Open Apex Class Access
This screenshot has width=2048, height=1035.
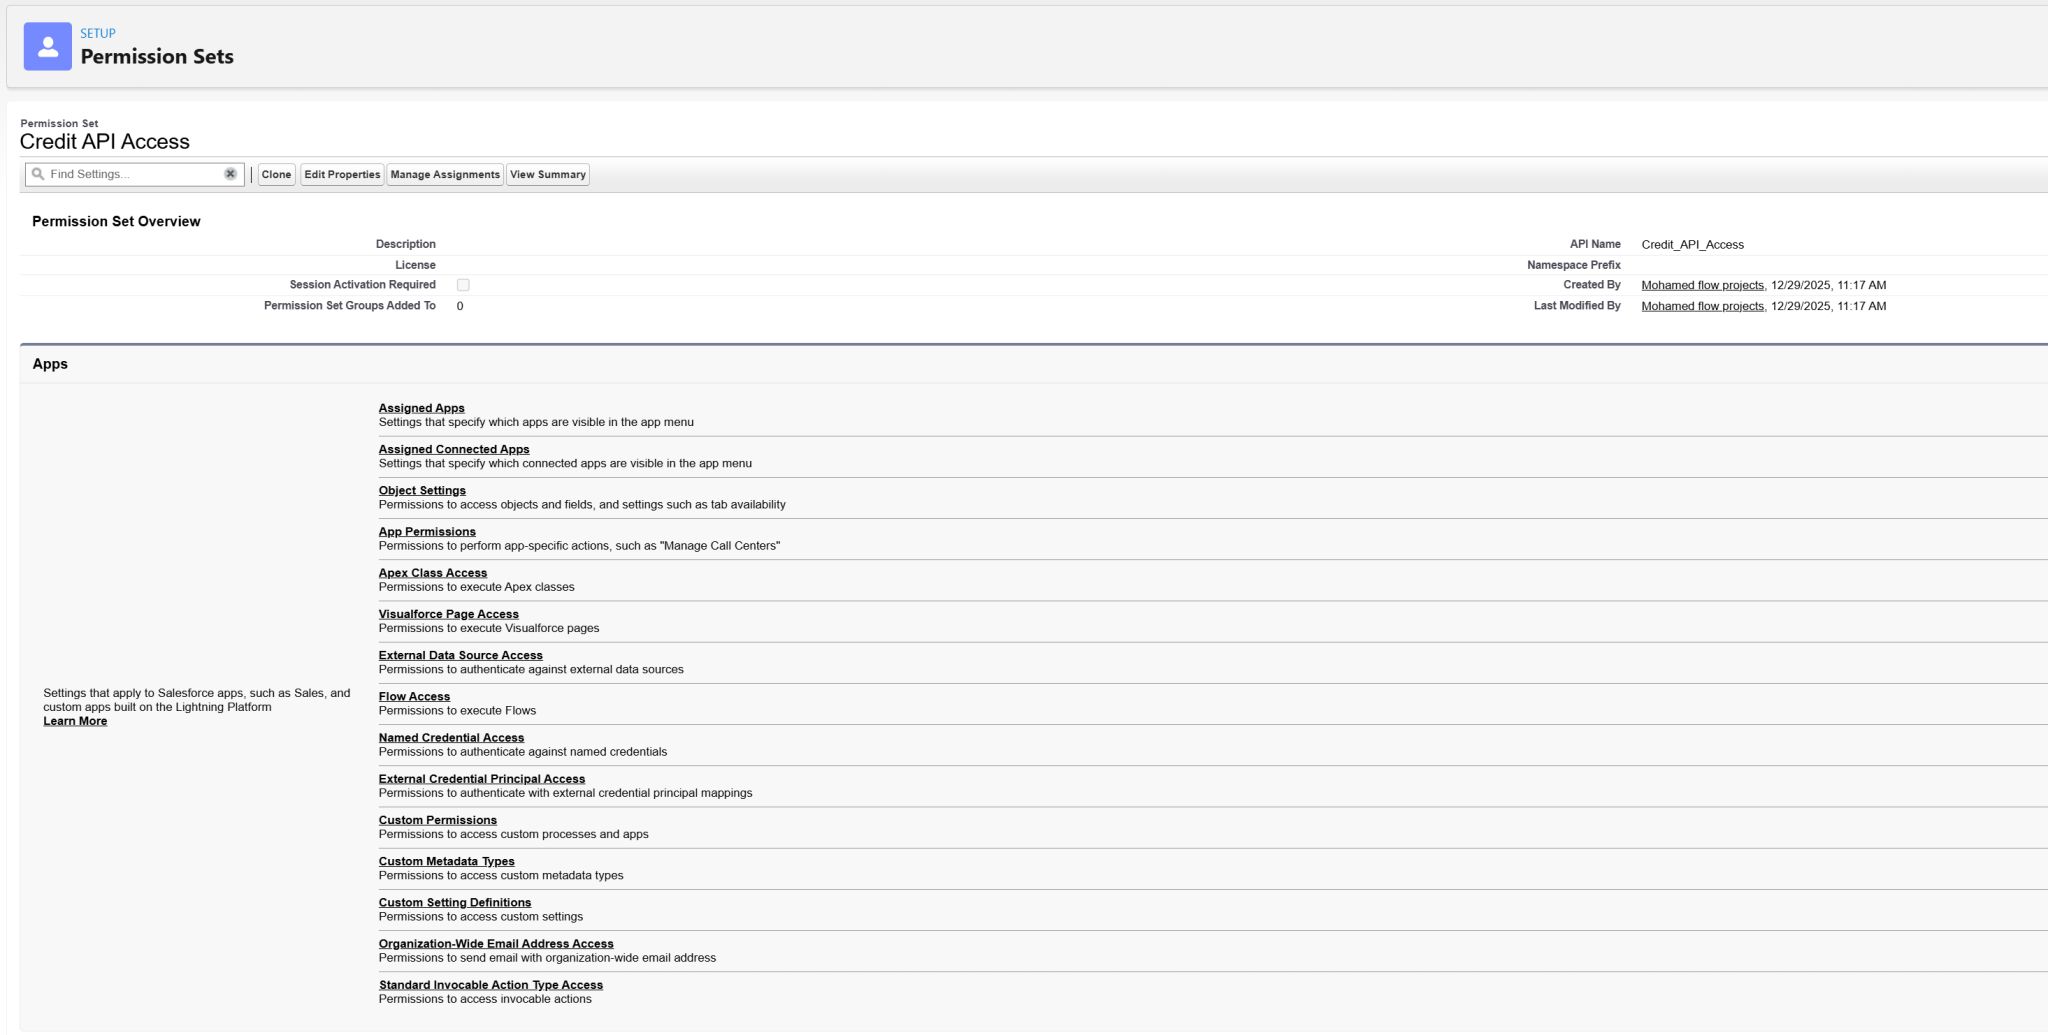(433, 573)
